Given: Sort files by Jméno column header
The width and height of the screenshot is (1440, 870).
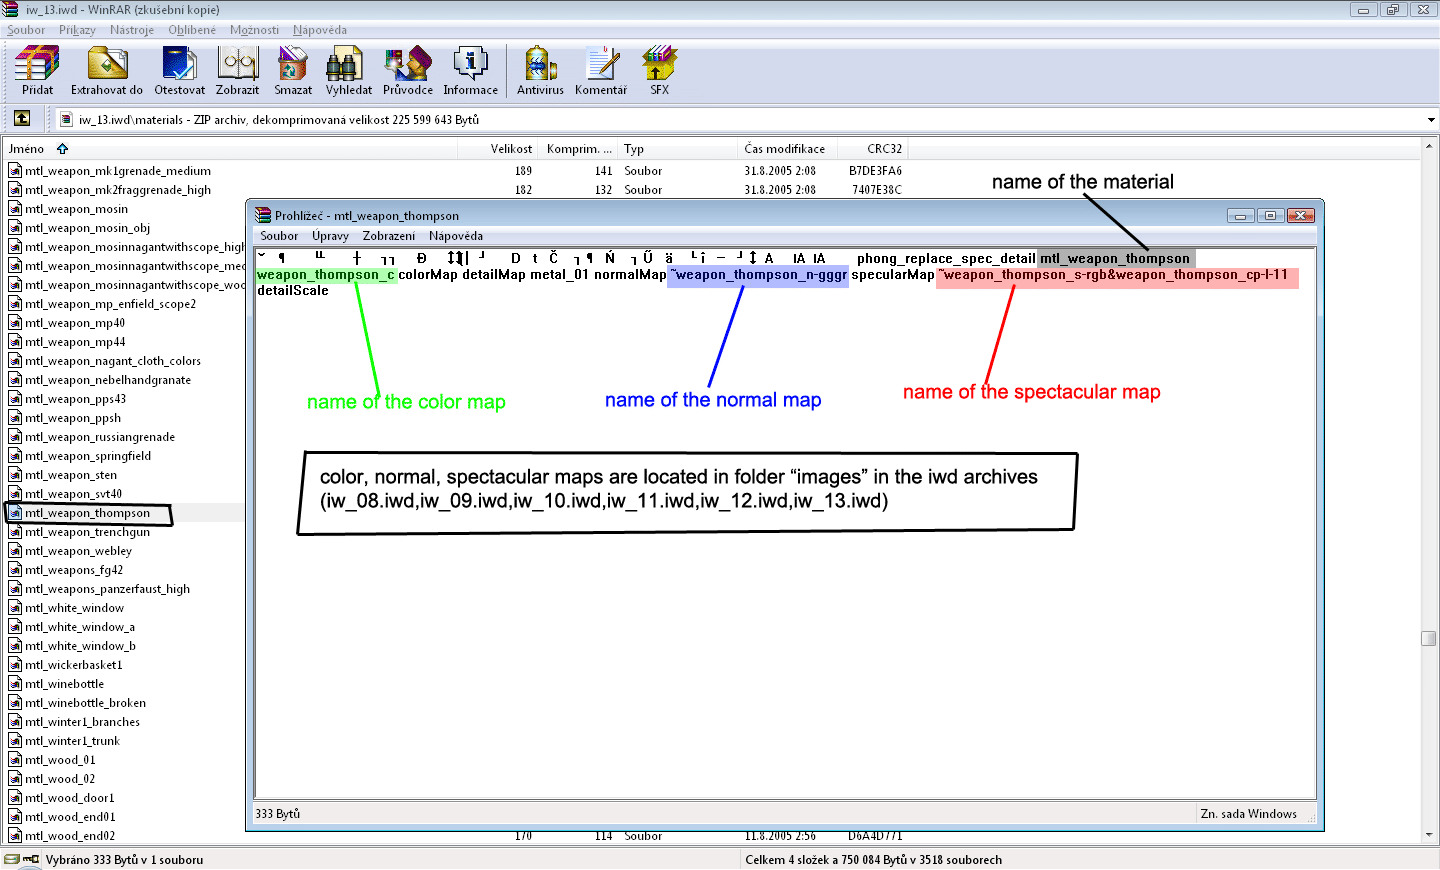Looking at the screenshot, I should coord(230,149).
